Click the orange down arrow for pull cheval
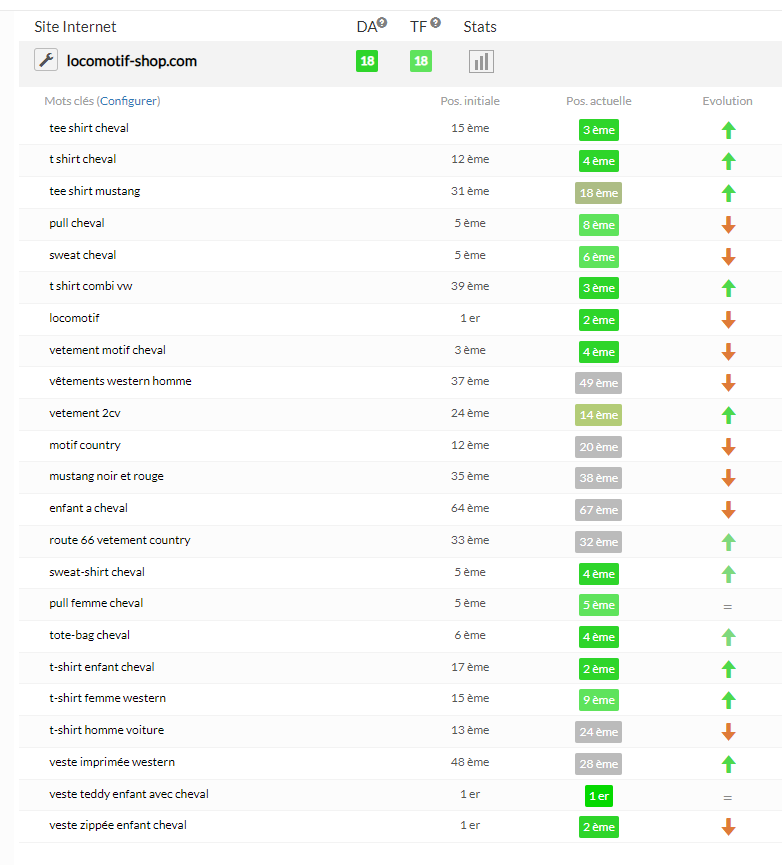The image size is (782, 865). [728, 225]
